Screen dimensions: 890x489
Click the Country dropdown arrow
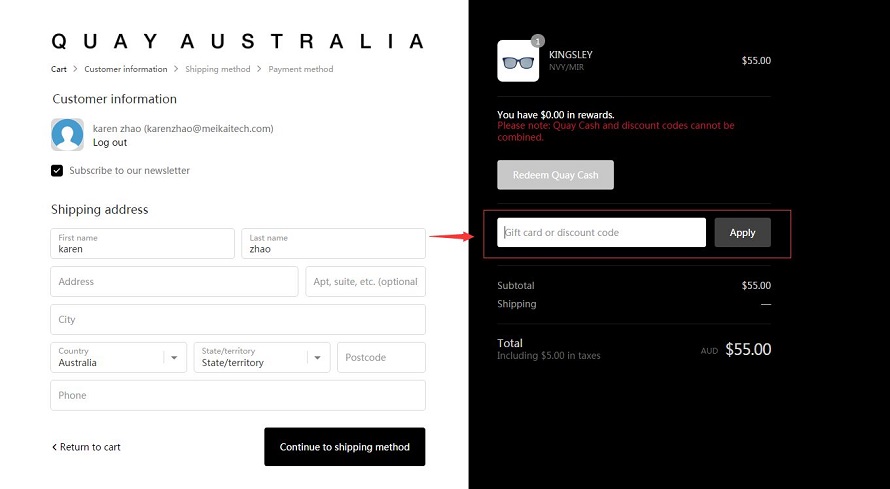pyautogui.click(x=174, y=357)
